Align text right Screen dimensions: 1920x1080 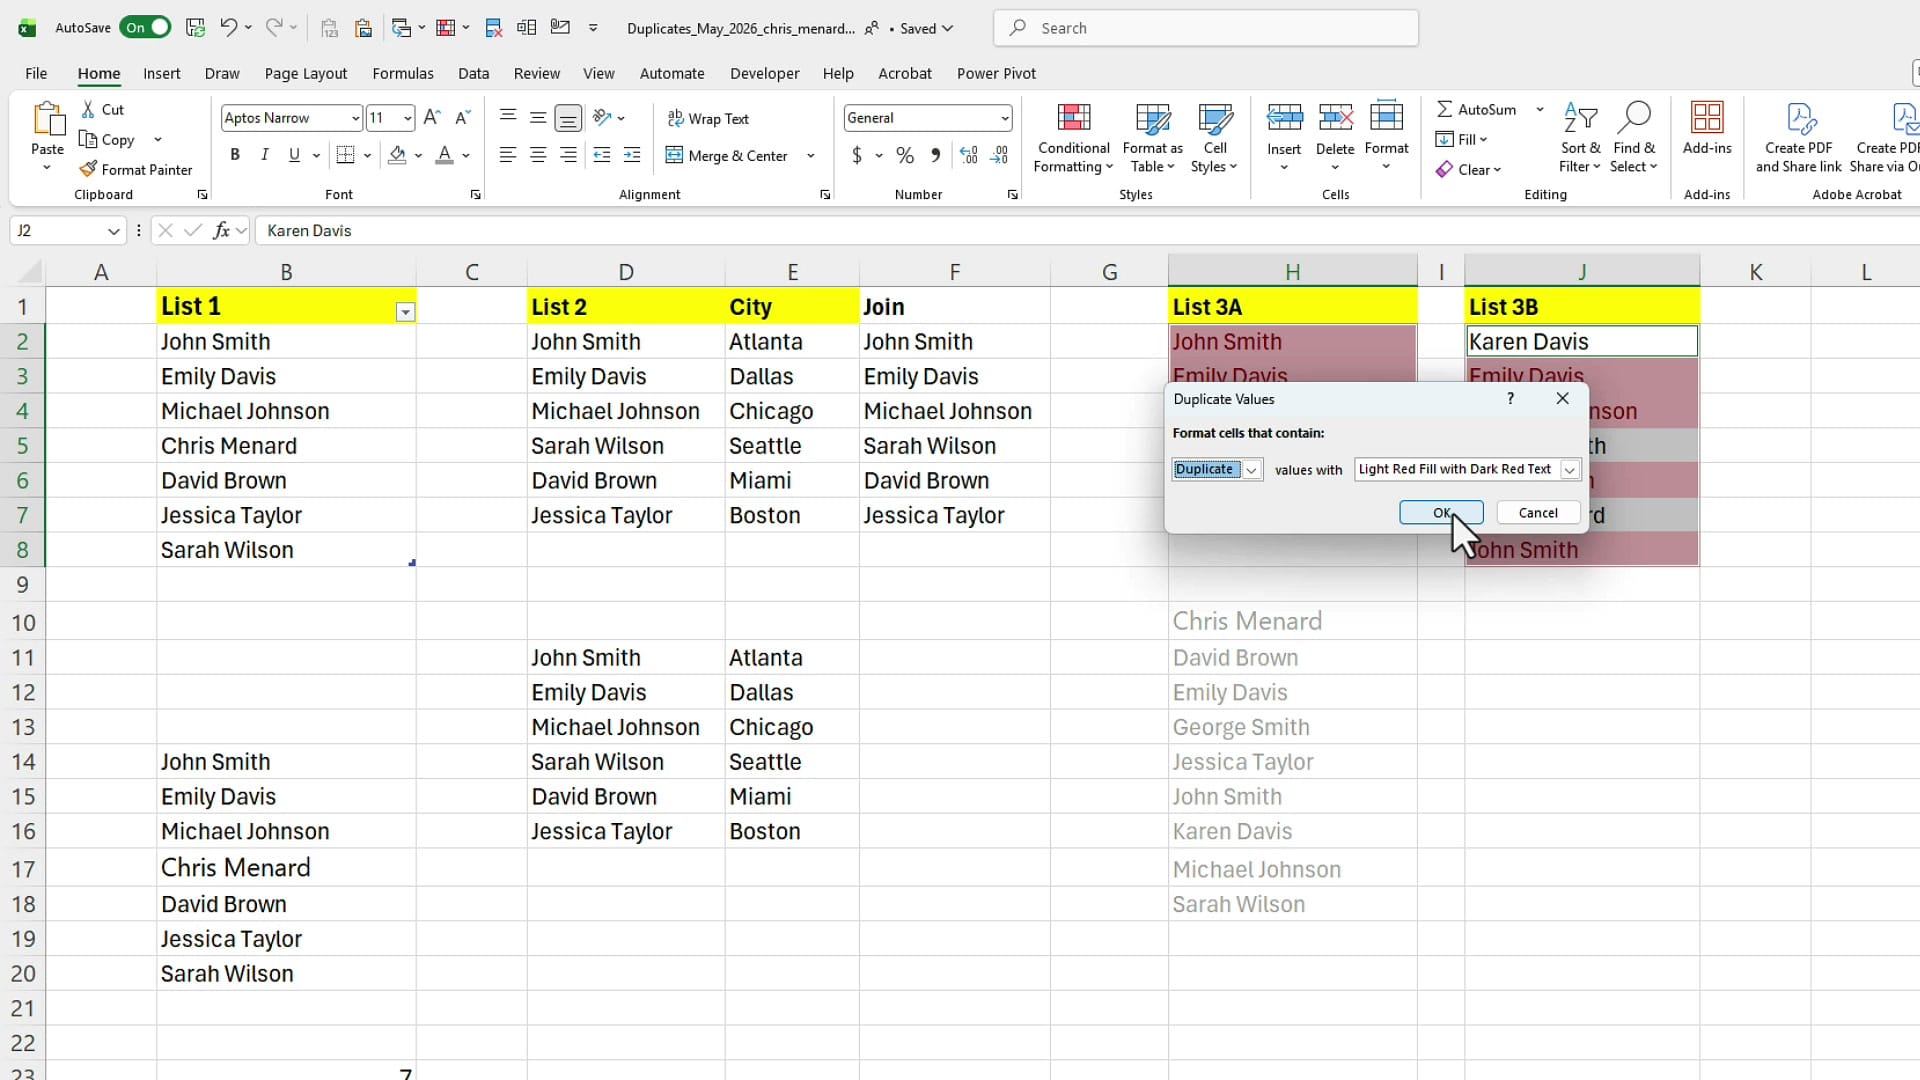[568, 155]
